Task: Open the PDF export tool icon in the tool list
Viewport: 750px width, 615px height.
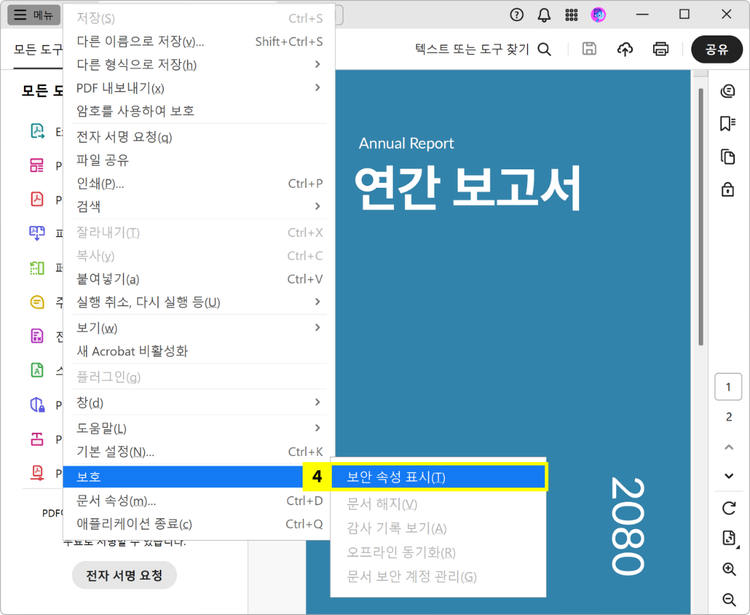Action: (37, 131)
